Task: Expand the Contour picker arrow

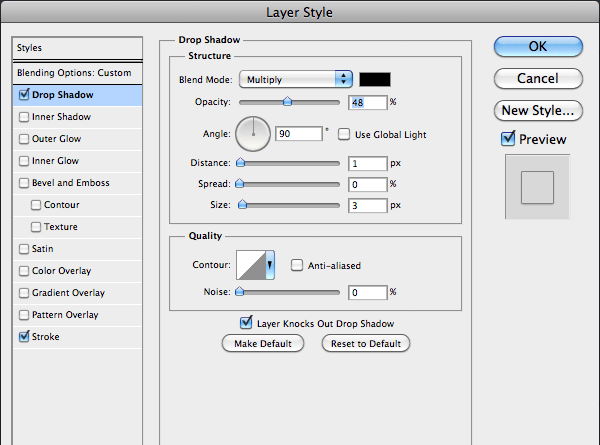Action: (x=270, y=265)
